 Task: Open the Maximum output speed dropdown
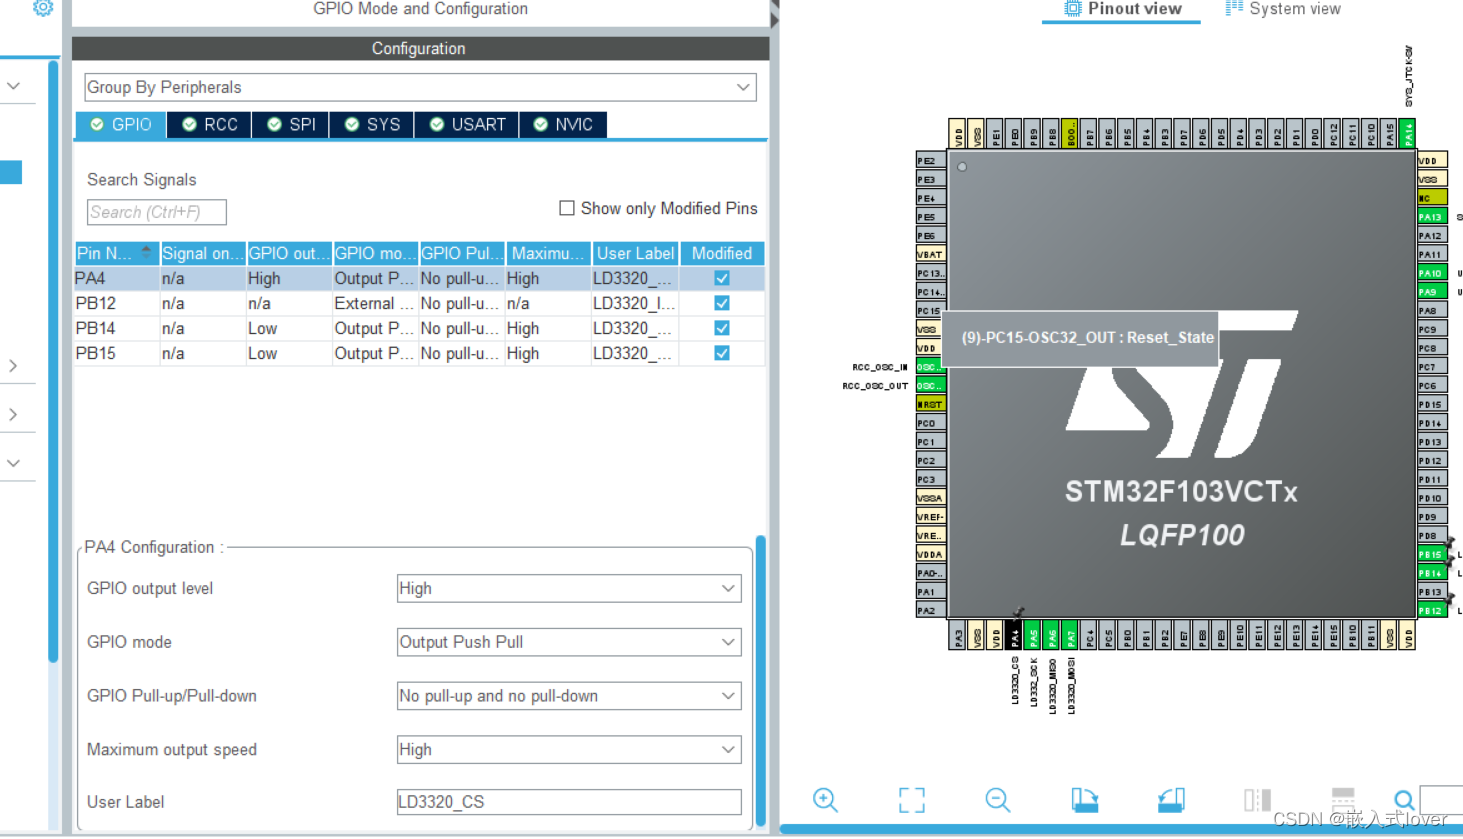569,749
